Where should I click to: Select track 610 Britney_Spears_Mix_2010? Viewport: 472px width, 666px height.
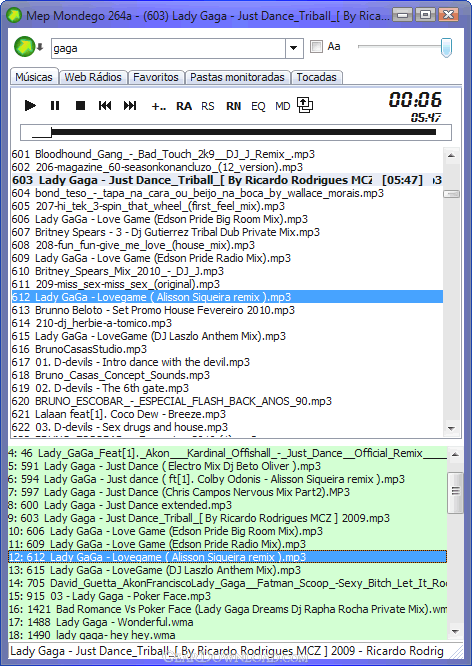[x=227, y=271]
